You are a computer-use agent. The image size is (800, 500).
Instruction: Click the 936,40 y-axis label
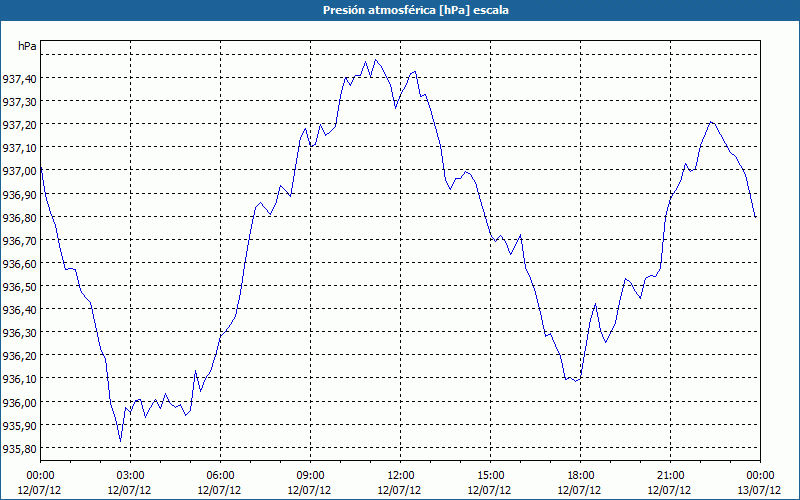point(19,309)
